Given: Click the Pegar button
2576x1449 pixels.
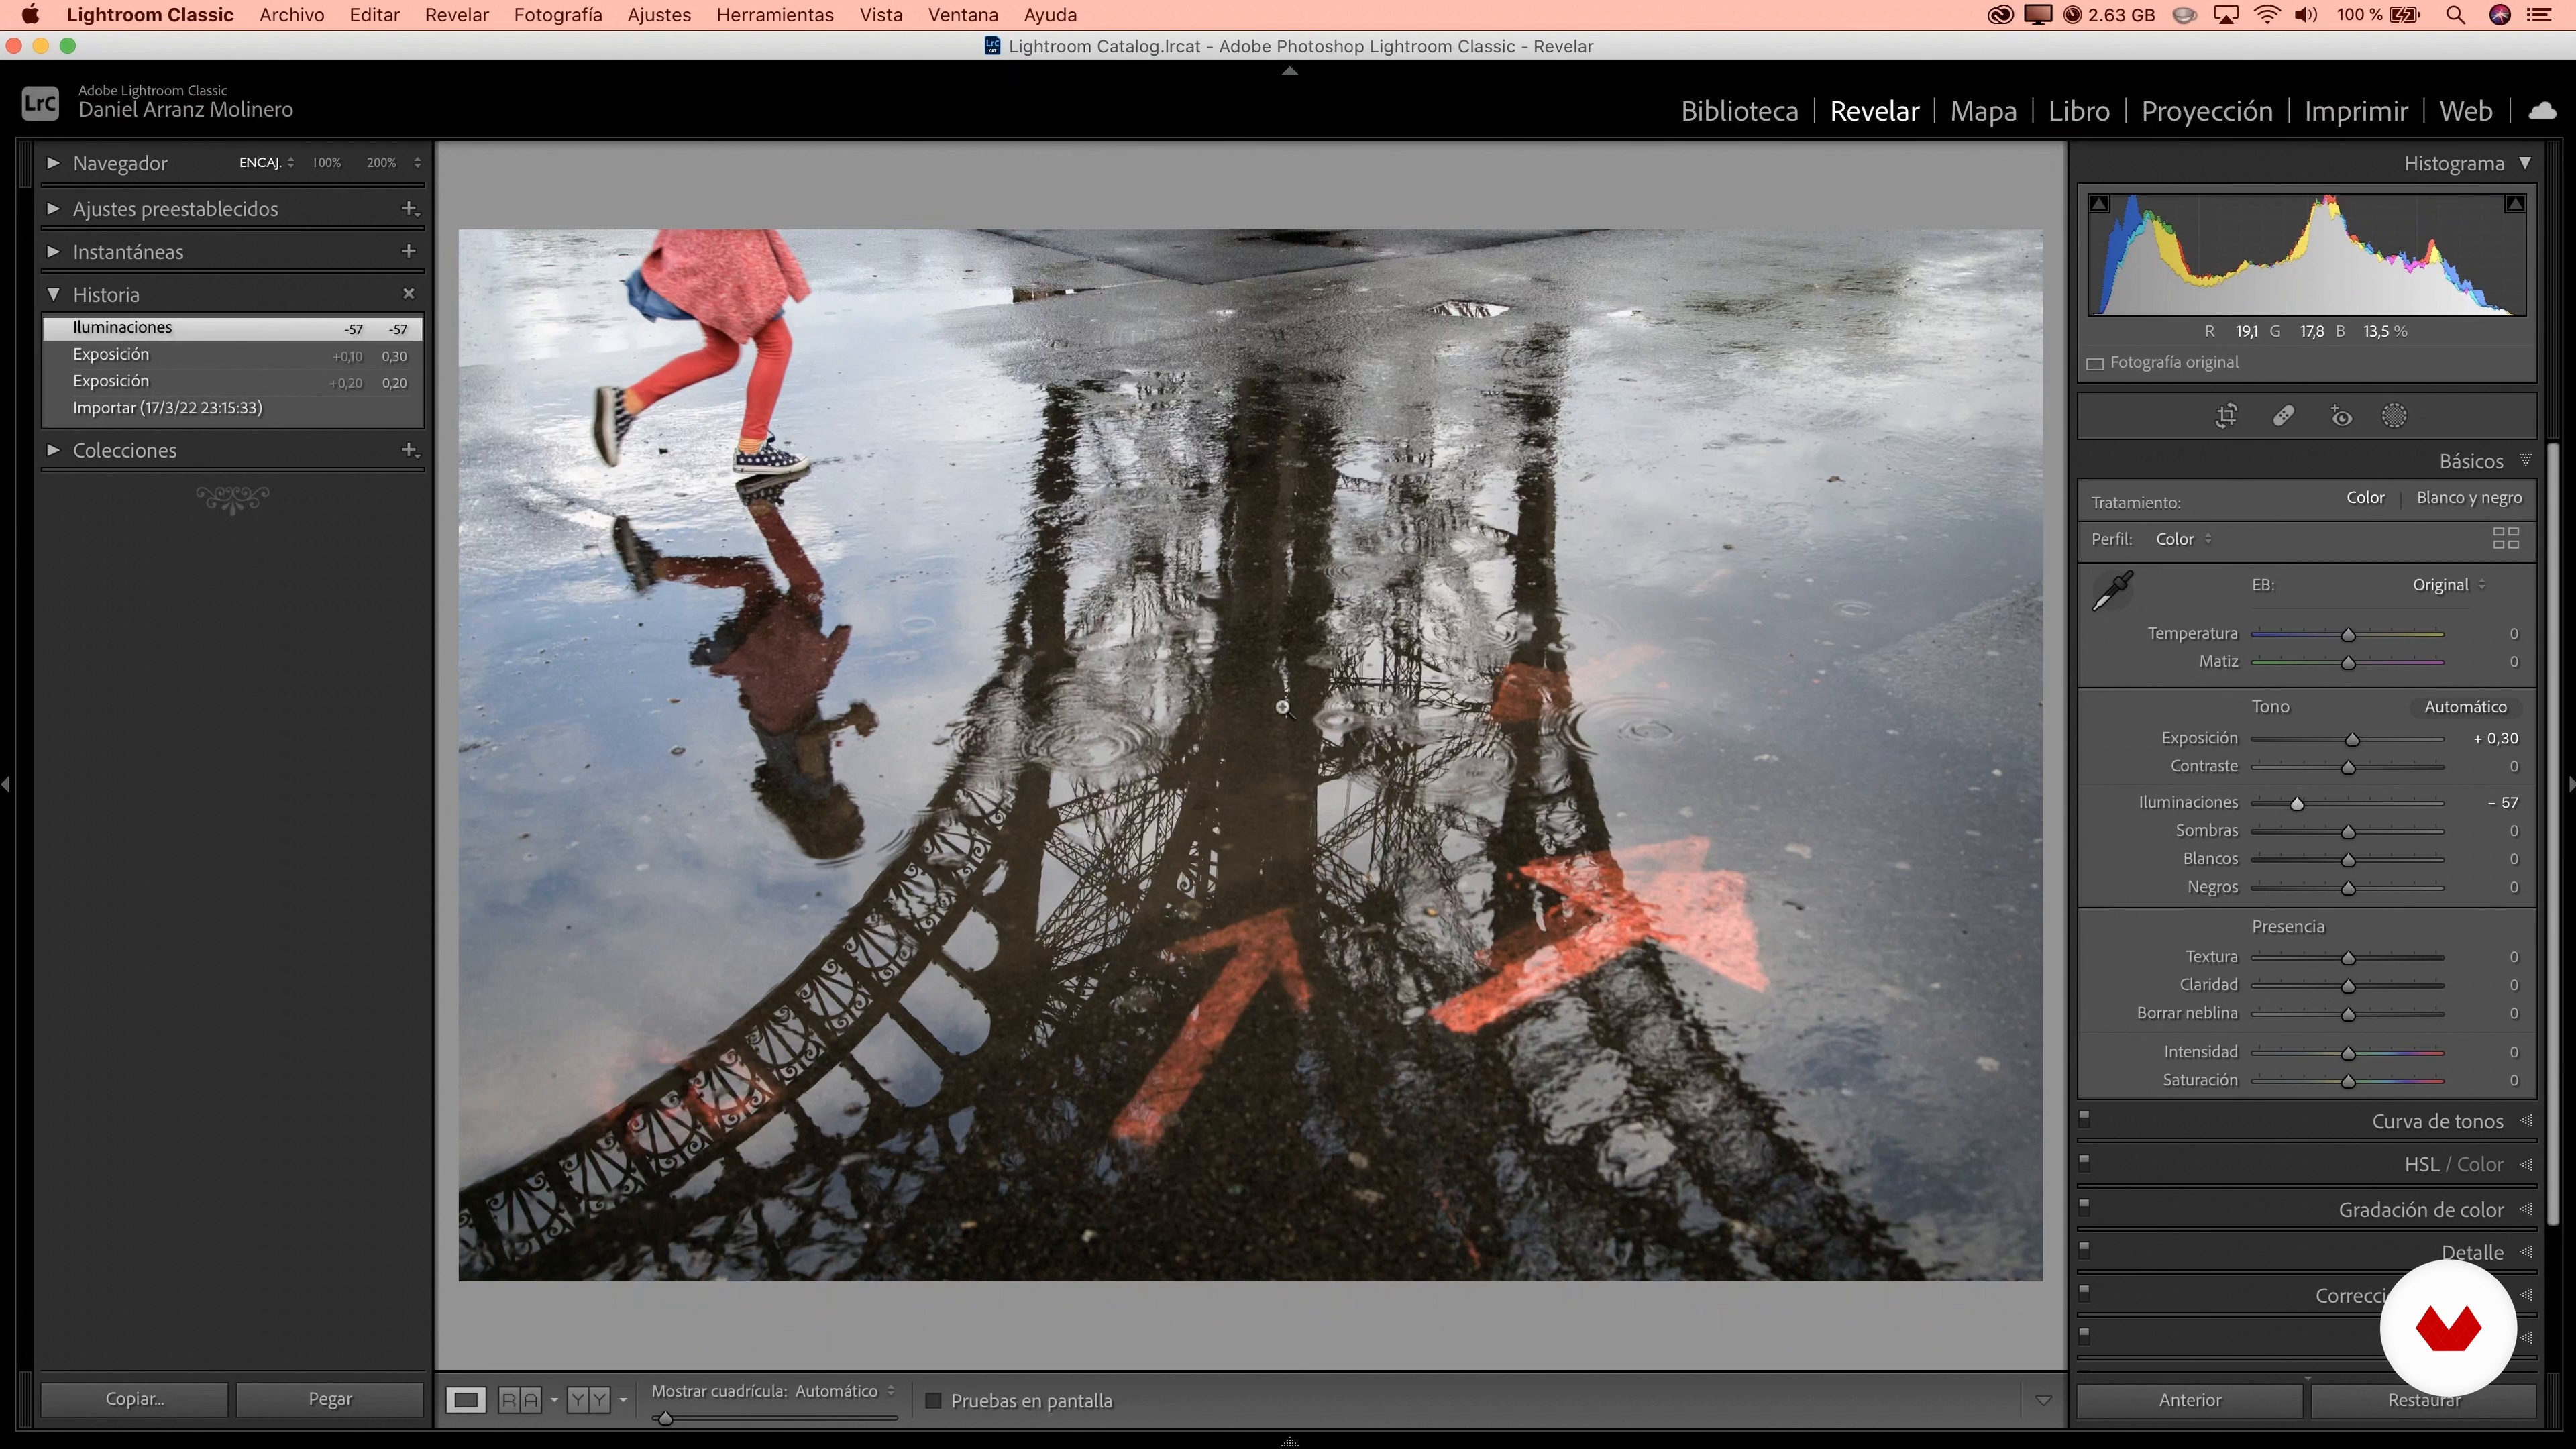Looking at the screenshot, I should tap(330, 1399).
